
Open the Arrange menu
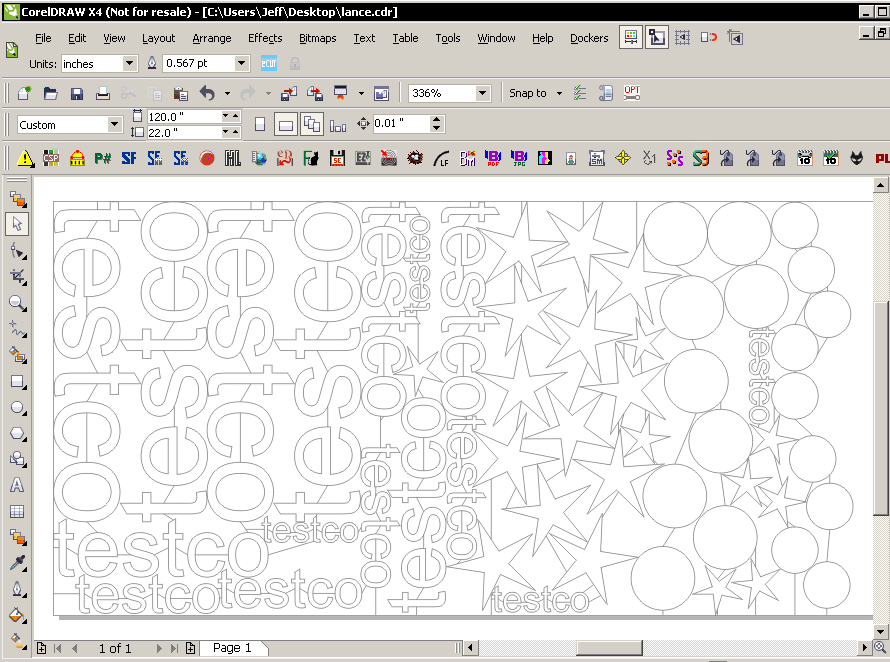pos(212,38)
